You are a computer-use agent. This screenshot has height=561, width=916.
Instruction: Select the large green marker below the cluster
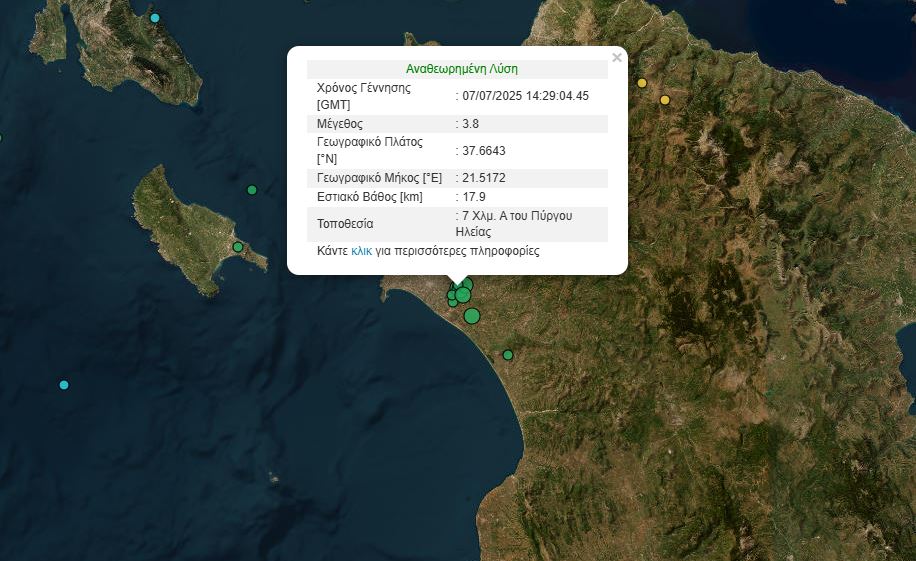pyautogui.click(x=472, y=316)
